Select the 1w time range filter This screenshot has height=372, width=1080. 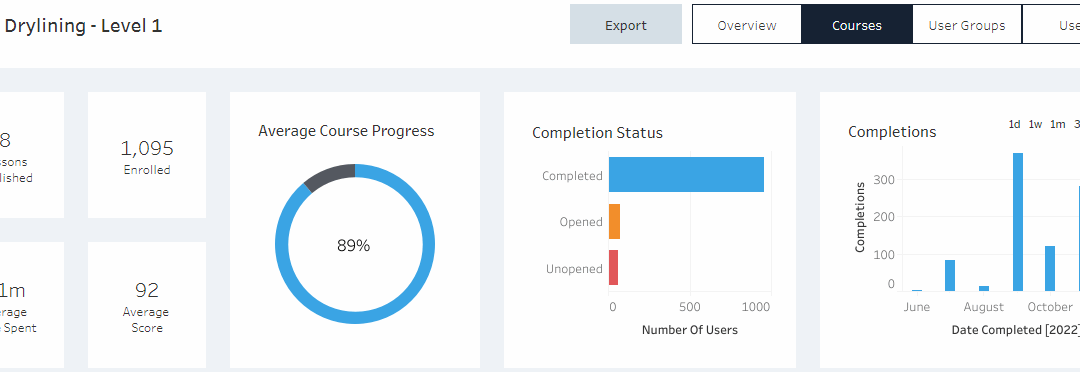[1035, 125]
